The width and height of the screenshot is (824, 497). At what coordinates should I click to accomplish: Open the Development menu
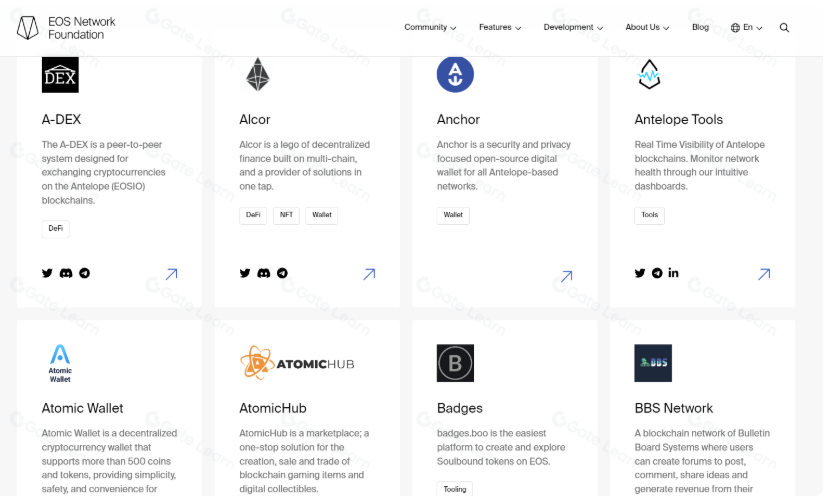coord(573,28)
